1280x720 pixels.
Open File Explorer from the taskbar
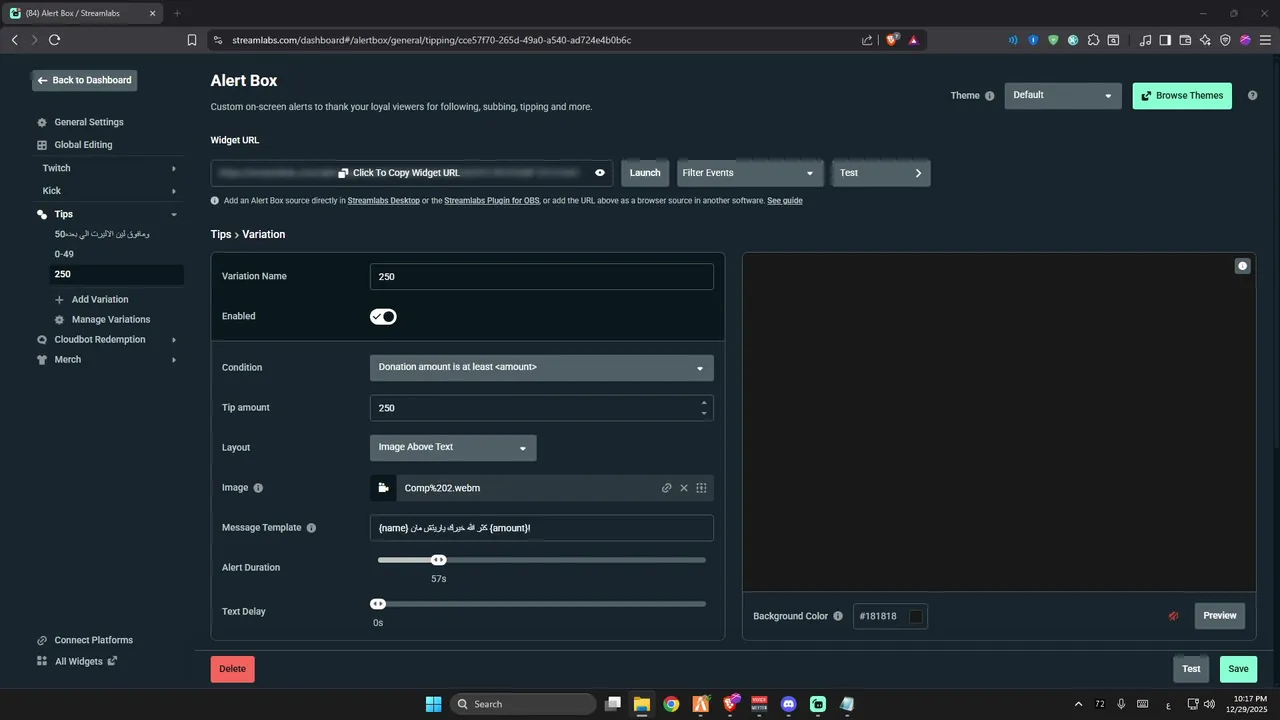[x=642, y=704]
